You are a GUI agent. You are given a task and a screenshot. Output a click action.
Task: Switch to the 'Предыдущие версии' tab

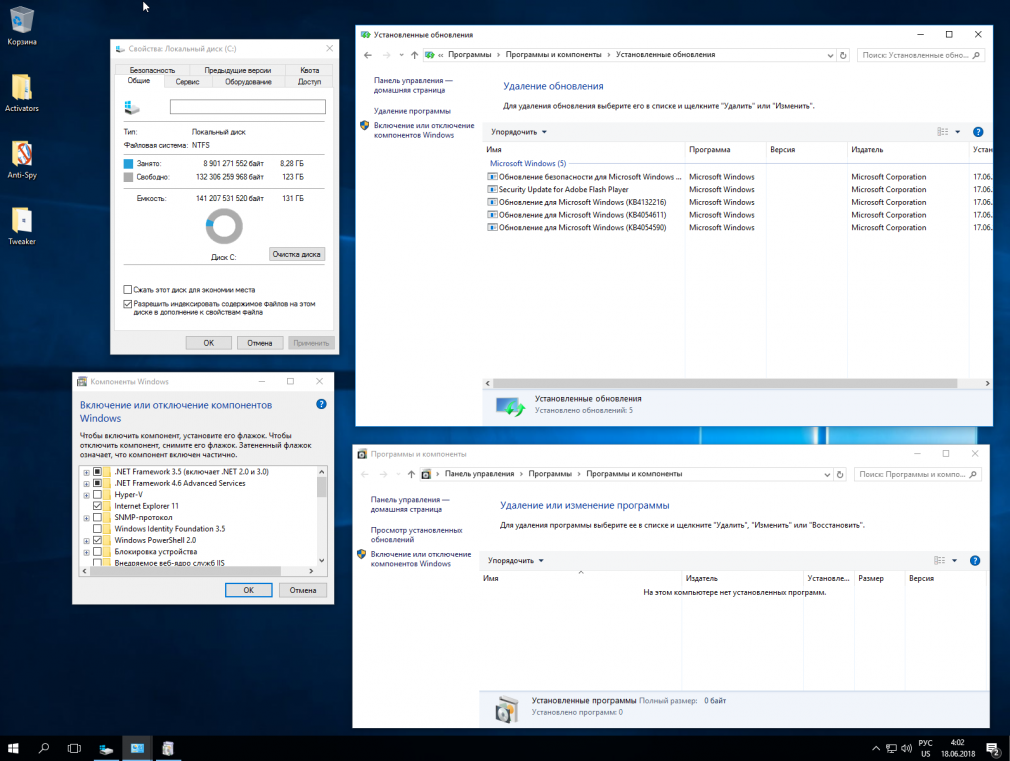(238, 70)
